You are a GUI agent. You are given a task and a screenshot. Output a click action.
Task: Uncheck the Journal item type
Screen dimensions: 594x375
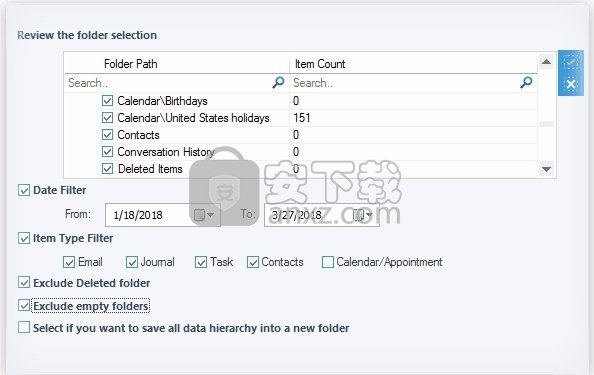click(132, 262)
